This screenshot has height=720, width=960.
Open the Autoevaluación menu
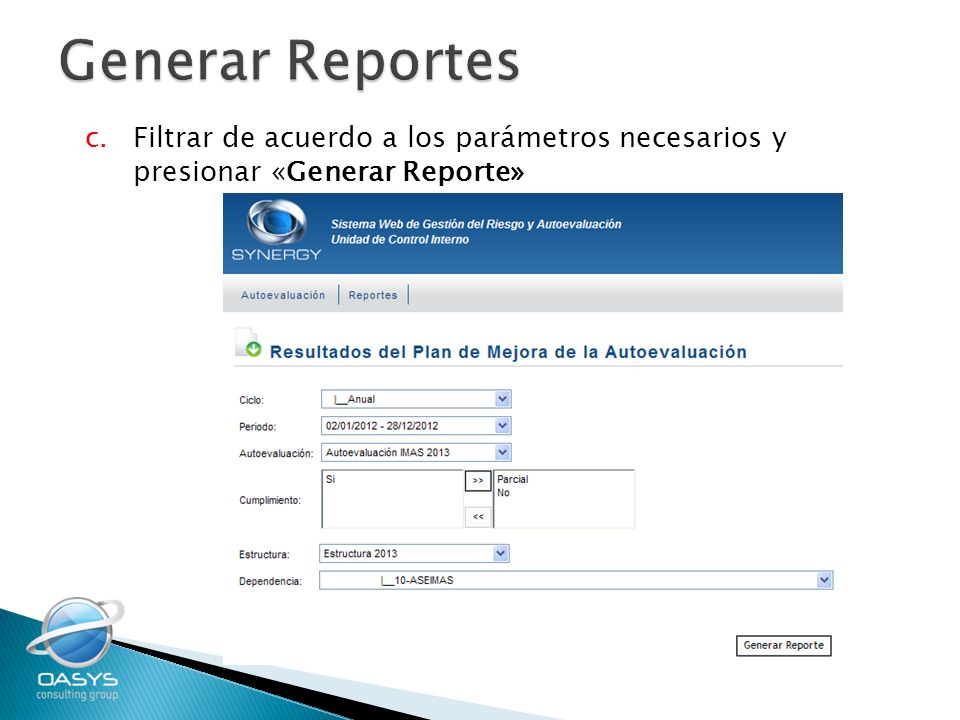[283, 295]
